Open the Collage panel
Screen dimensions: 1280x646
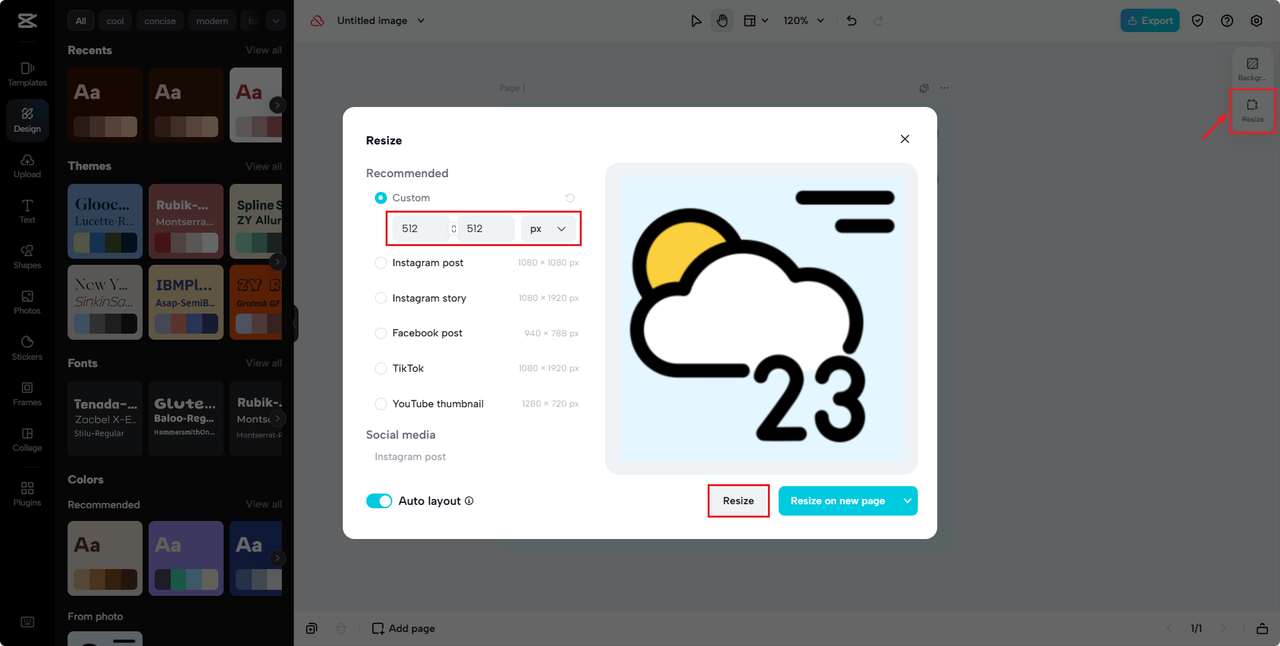[x=27, y=440]
